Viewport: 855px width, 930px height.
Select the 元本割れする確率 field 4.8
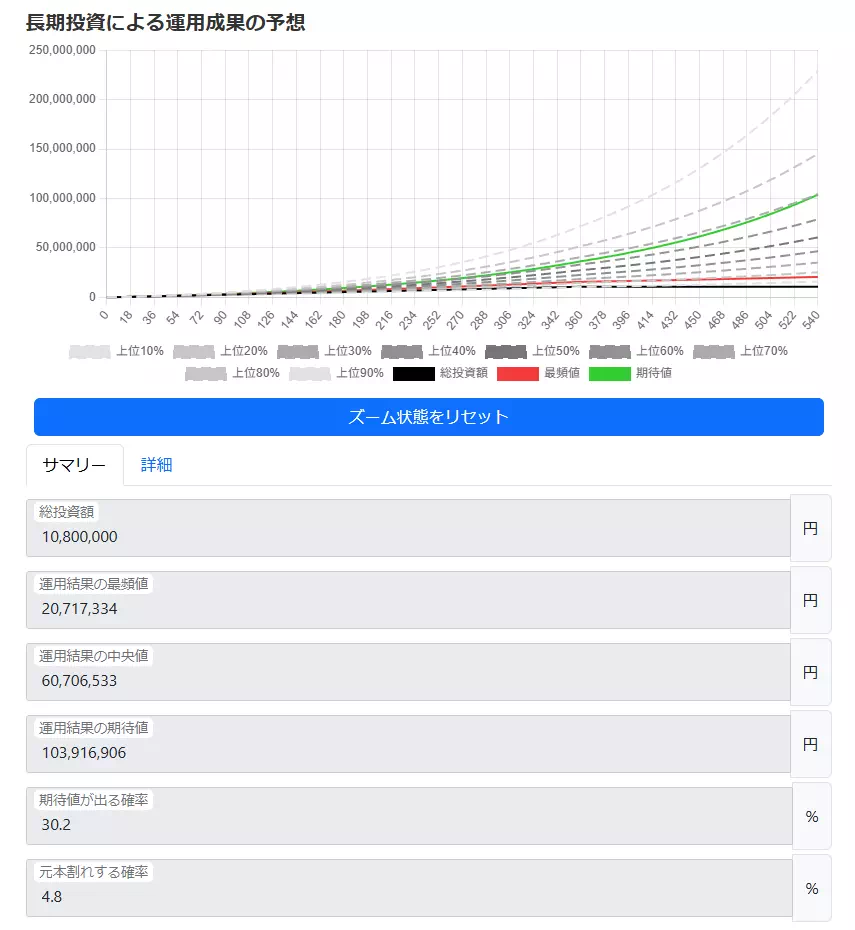click(409, 888)
